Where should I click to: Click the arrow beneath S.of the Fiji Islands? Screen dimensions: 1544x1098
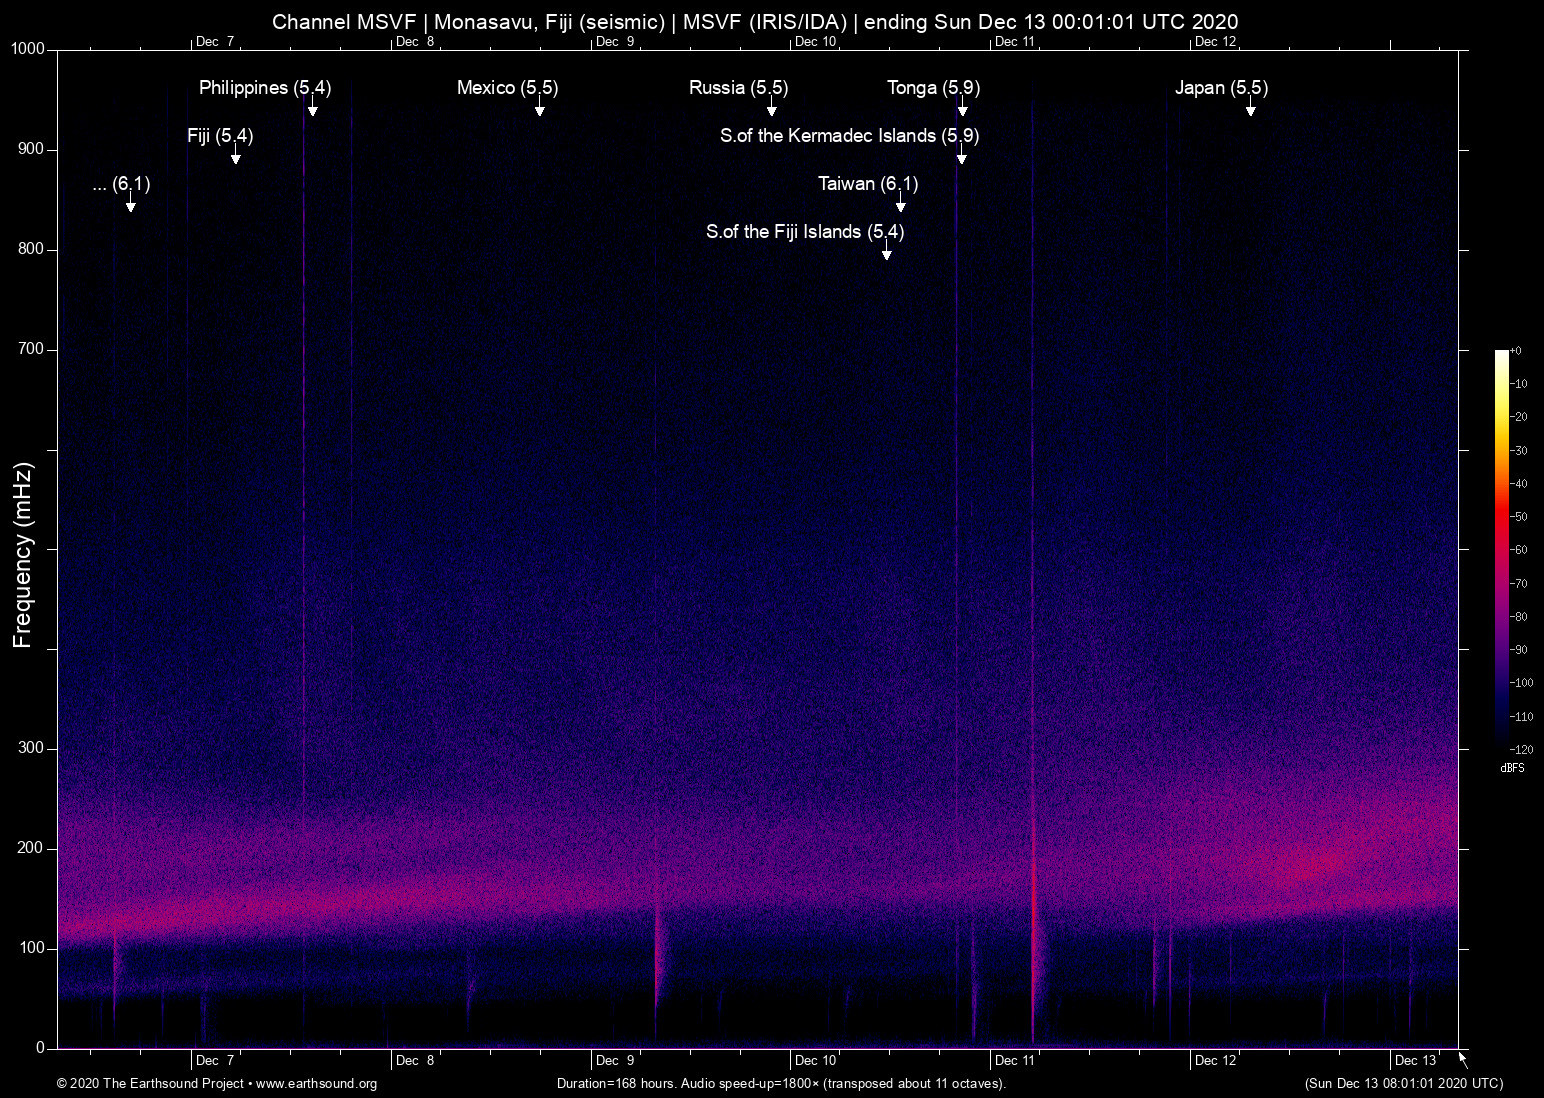point(886,252)
